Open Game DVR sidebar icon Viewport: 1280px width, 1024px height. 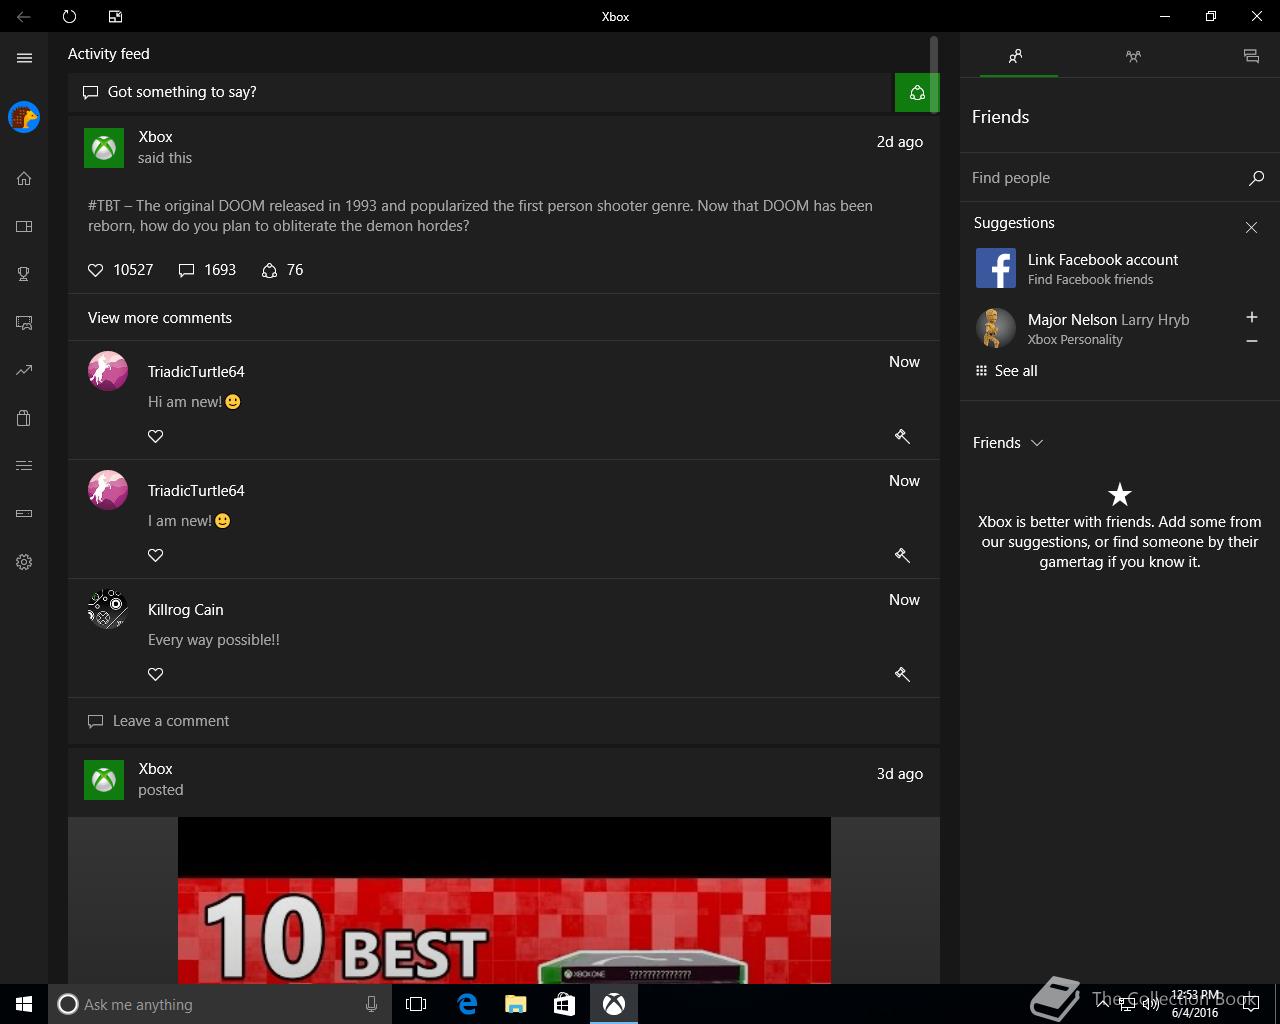[24, 322]
